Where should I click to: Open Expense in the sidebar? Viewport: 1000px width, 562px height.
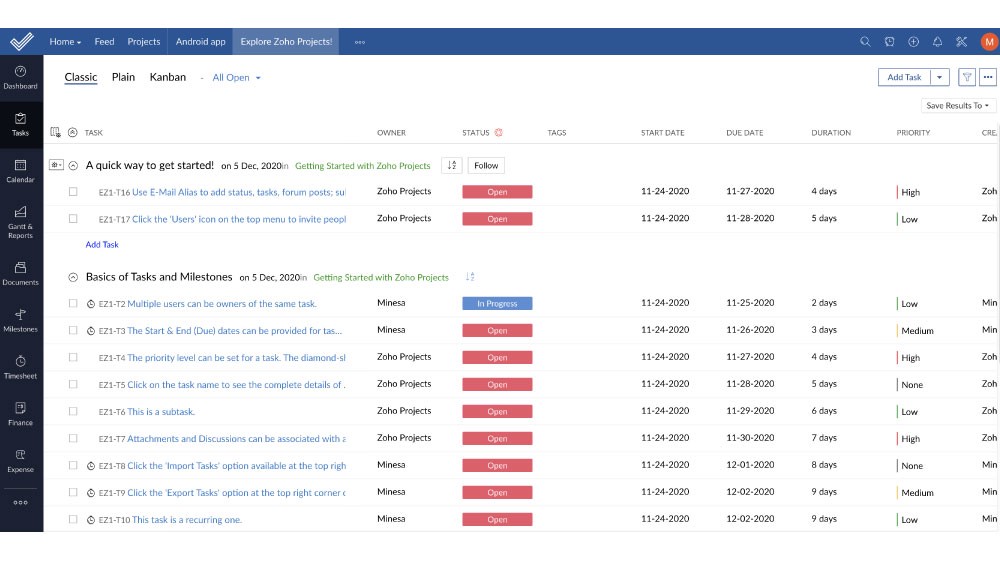click(x=20, y=461)
